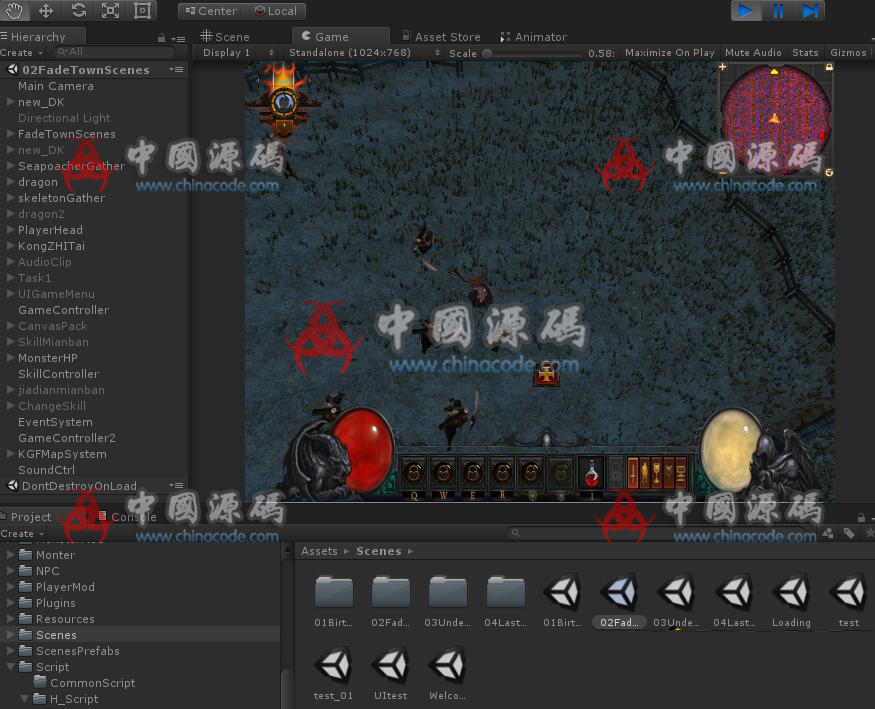Pause the running game

click(778, 11)
